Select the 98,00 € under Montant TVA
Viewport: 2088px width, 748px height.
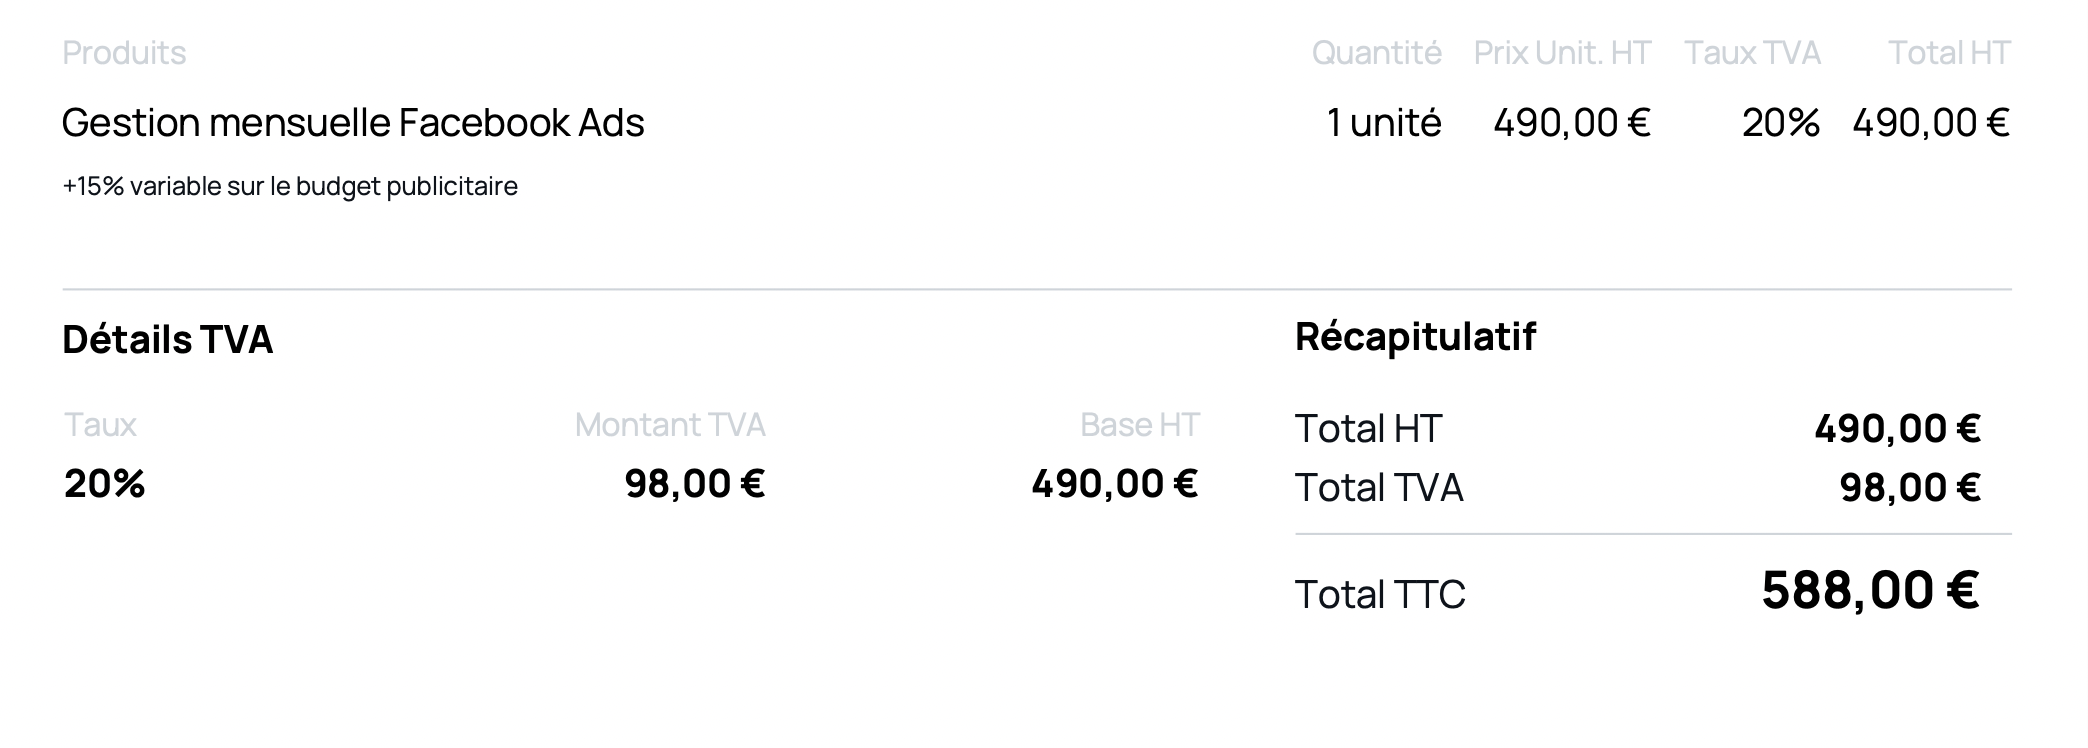click(695, 484)
